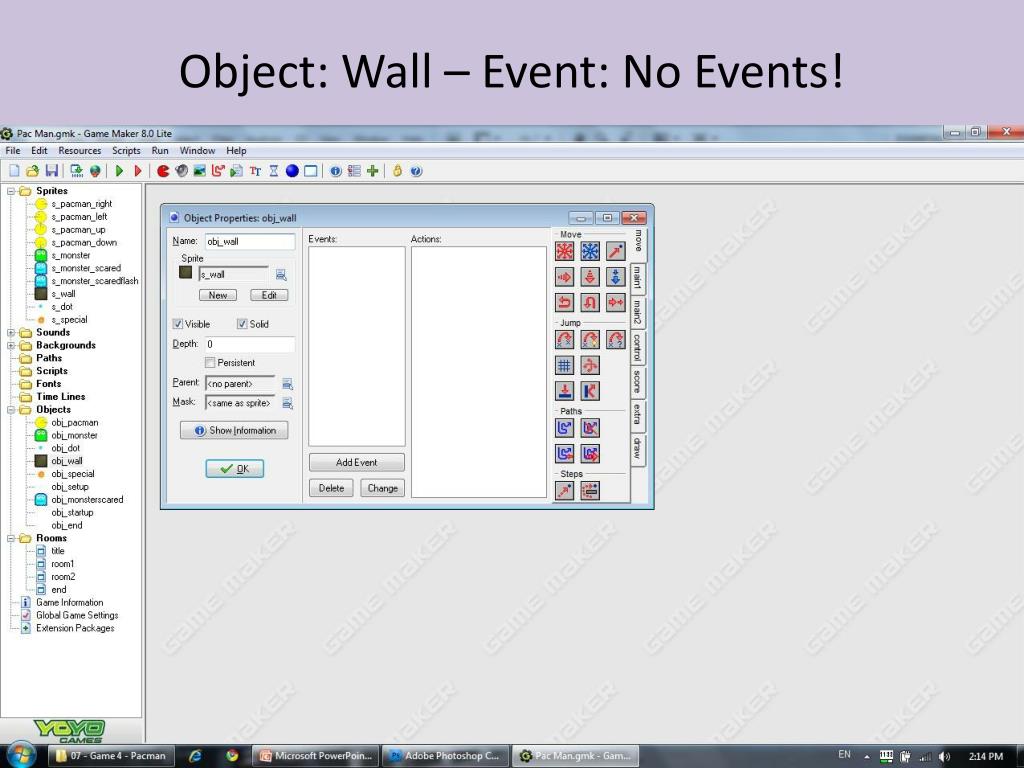Image resolution: width=1024 pixels, height=768 pixels.
Task: Select the Speed Vertical action icon
Action: point(590,277)
